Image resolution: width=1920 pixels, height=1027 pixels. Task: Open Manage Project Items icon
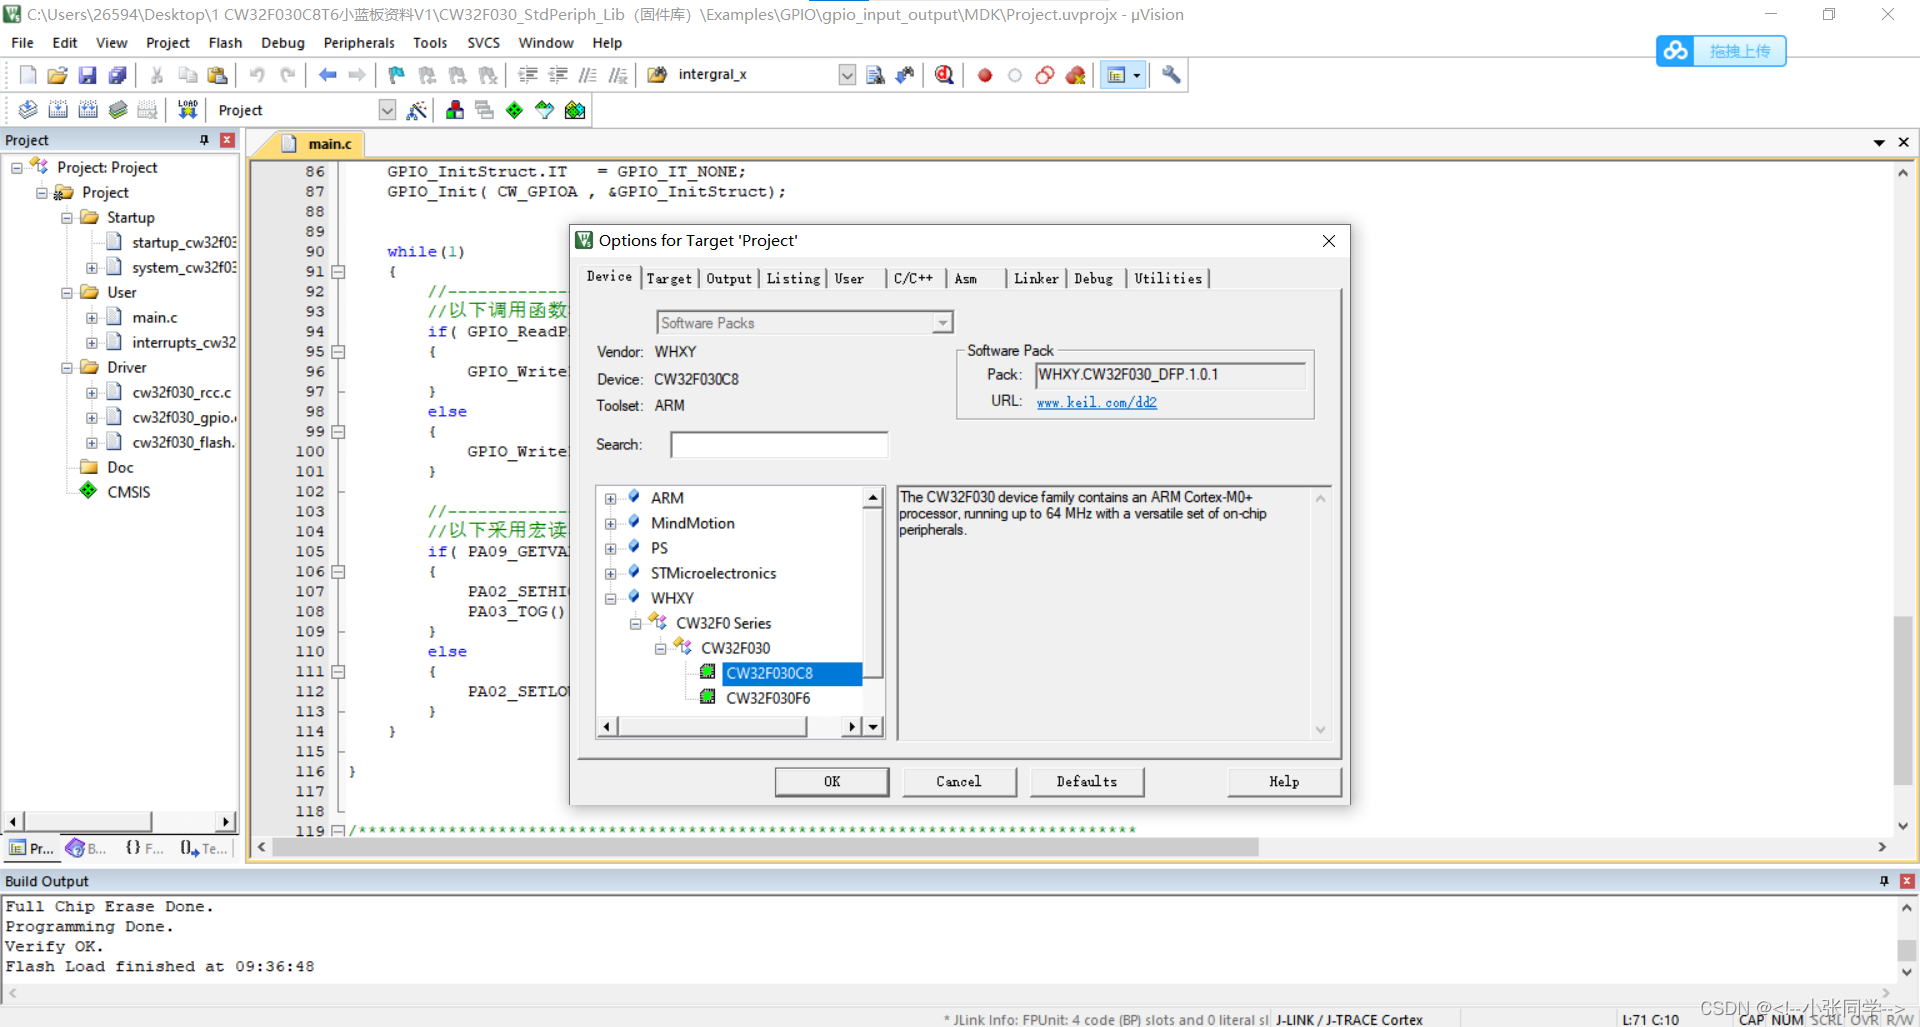pyautogui.click(x=455, y=110)
